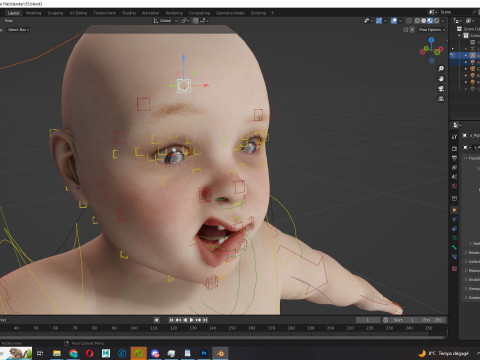The image size is (480, 360).
Task: Open the World properties tab
Action: (x=454, y=186)
